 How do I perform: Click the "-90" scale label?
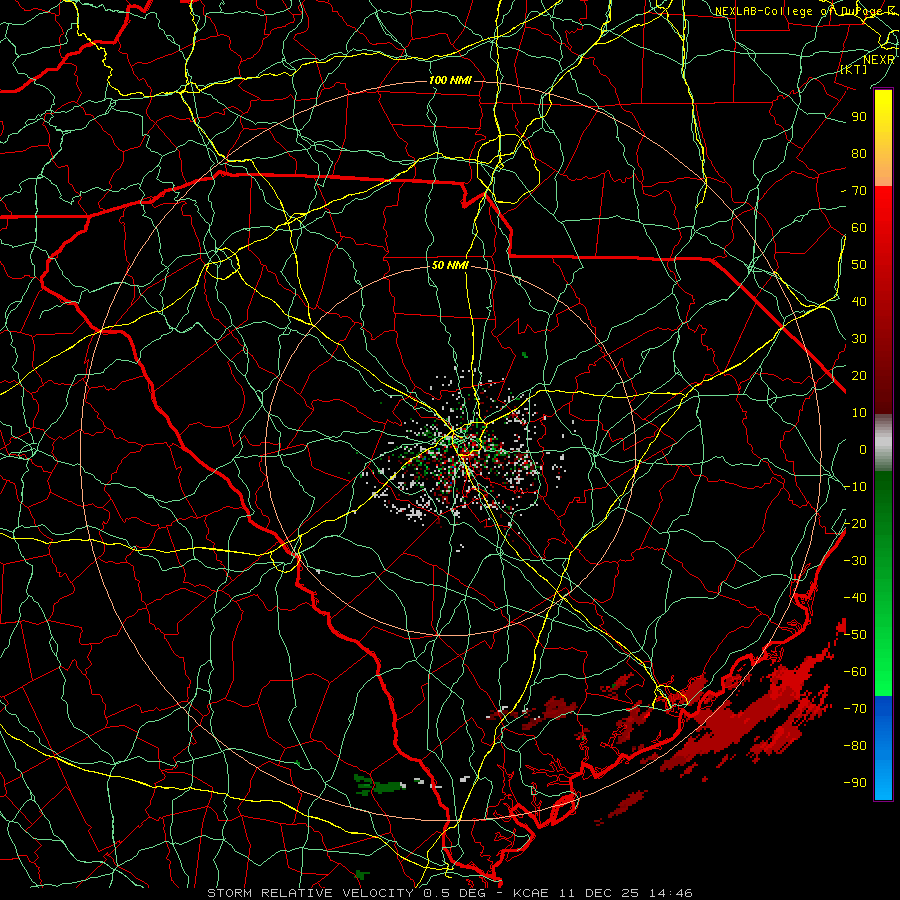855,783
